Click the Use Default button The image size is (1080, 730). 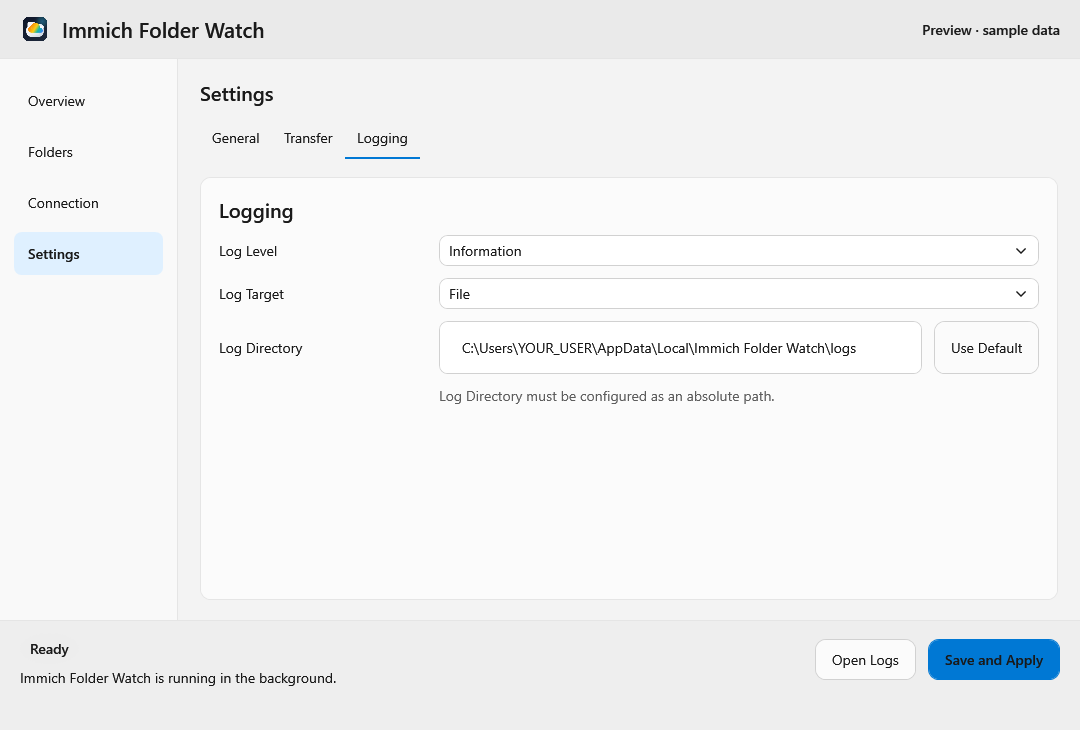[x=986, y=348]
